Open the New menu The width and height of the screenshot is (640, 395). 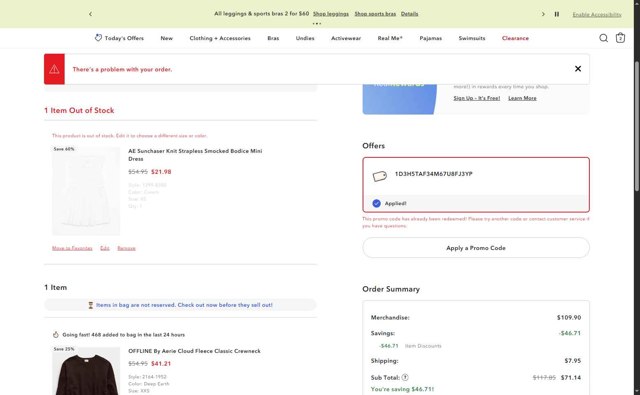[167, 38]
